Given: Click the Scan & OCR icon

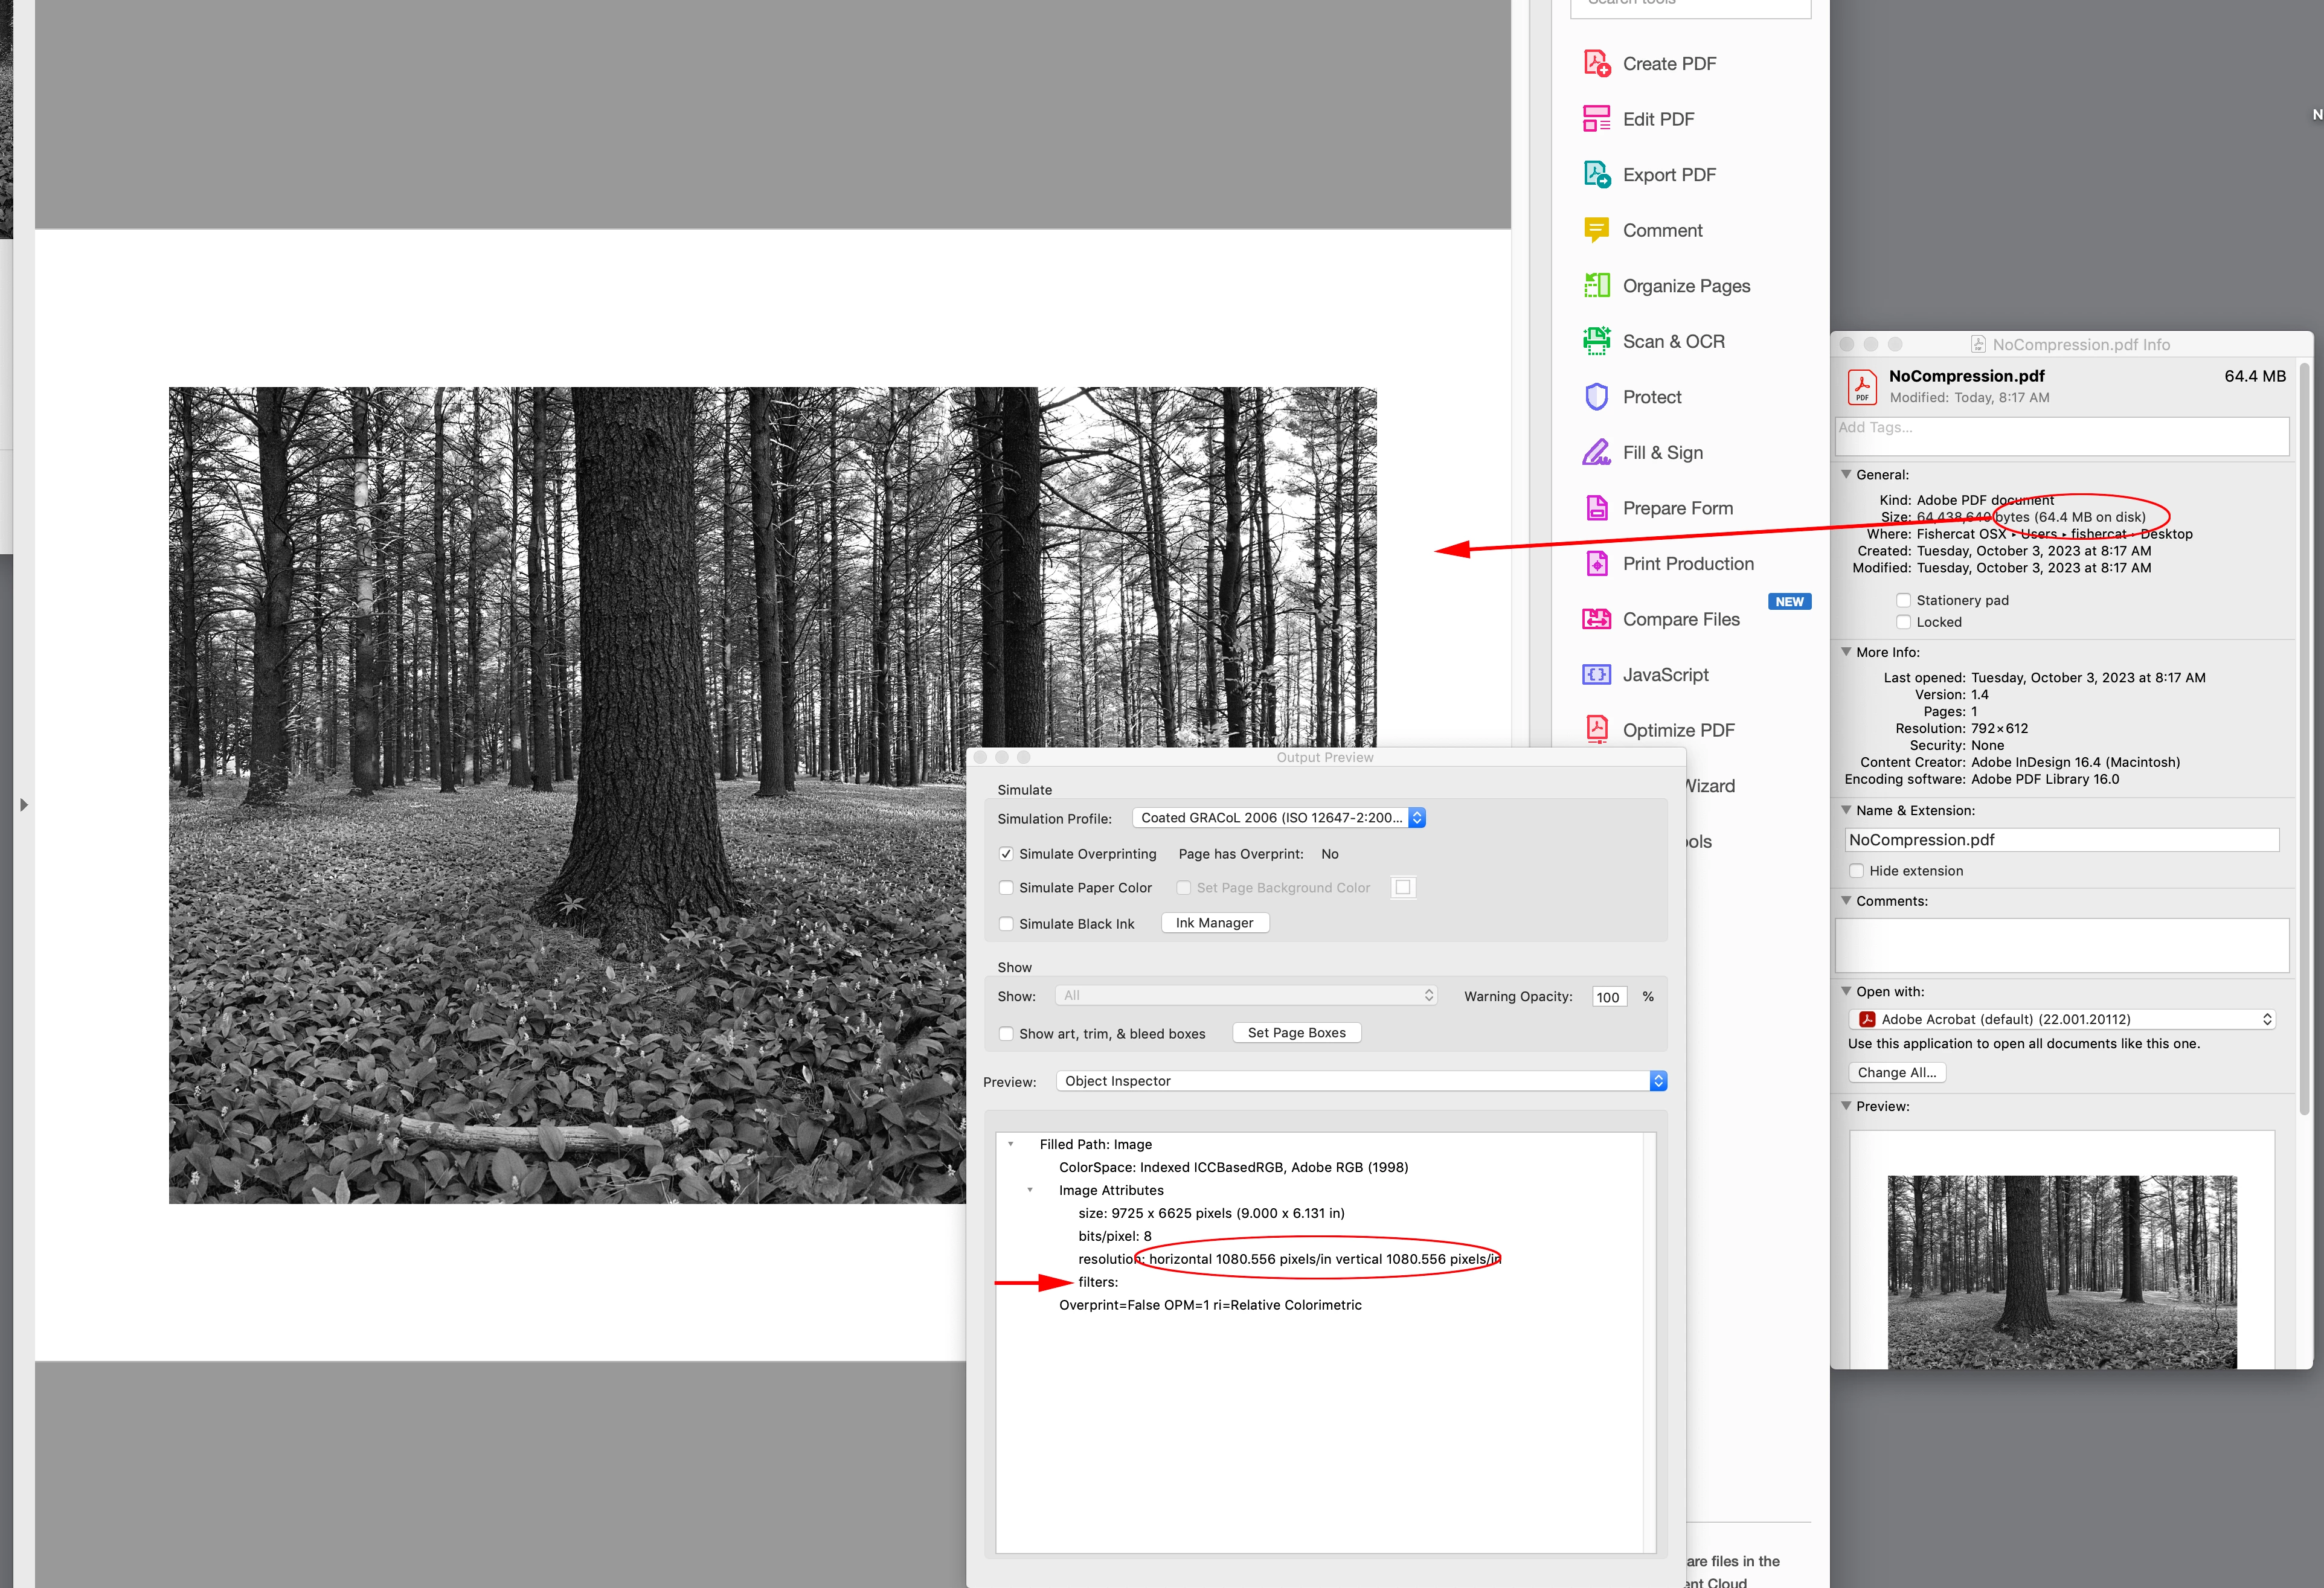Looking at the screenshot, I should coord(1597,341).
